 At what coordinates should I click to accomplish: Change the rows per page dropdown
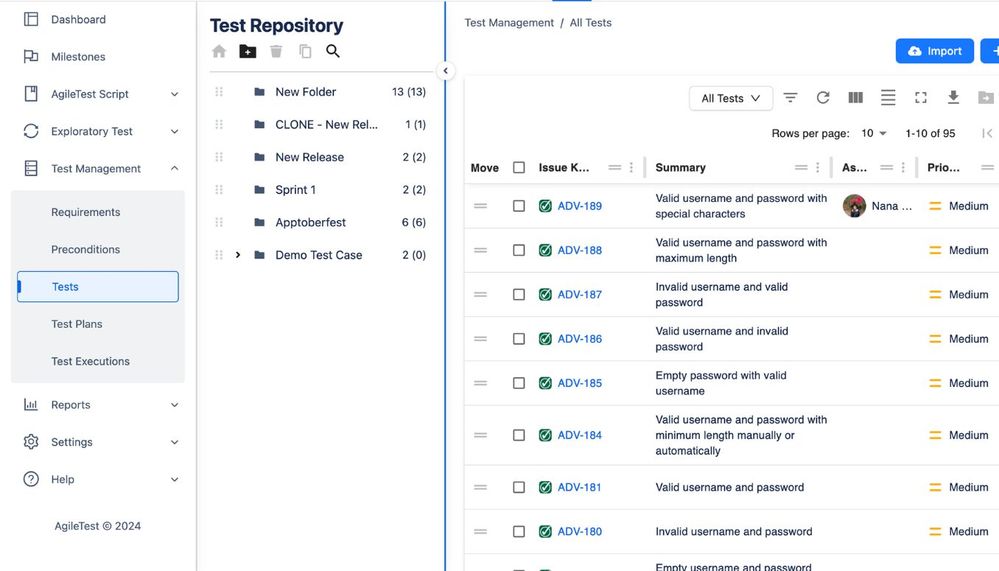point(873,133)
